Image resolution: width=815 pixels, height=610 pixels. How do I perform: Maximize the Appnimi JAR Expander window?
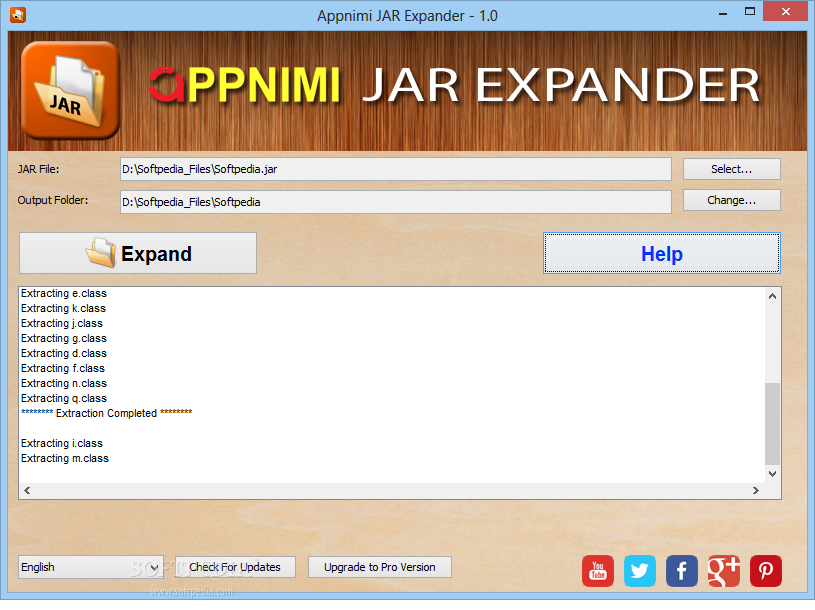tap(750, 11)
